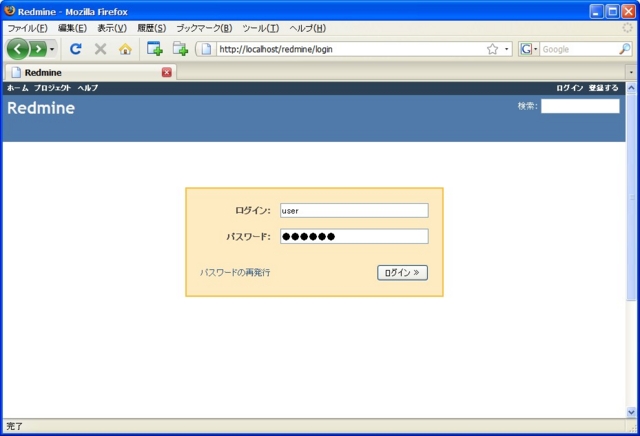Open the ツール(T) menu
The height and width of the screenshot is (436, 640).
[261, 28]
